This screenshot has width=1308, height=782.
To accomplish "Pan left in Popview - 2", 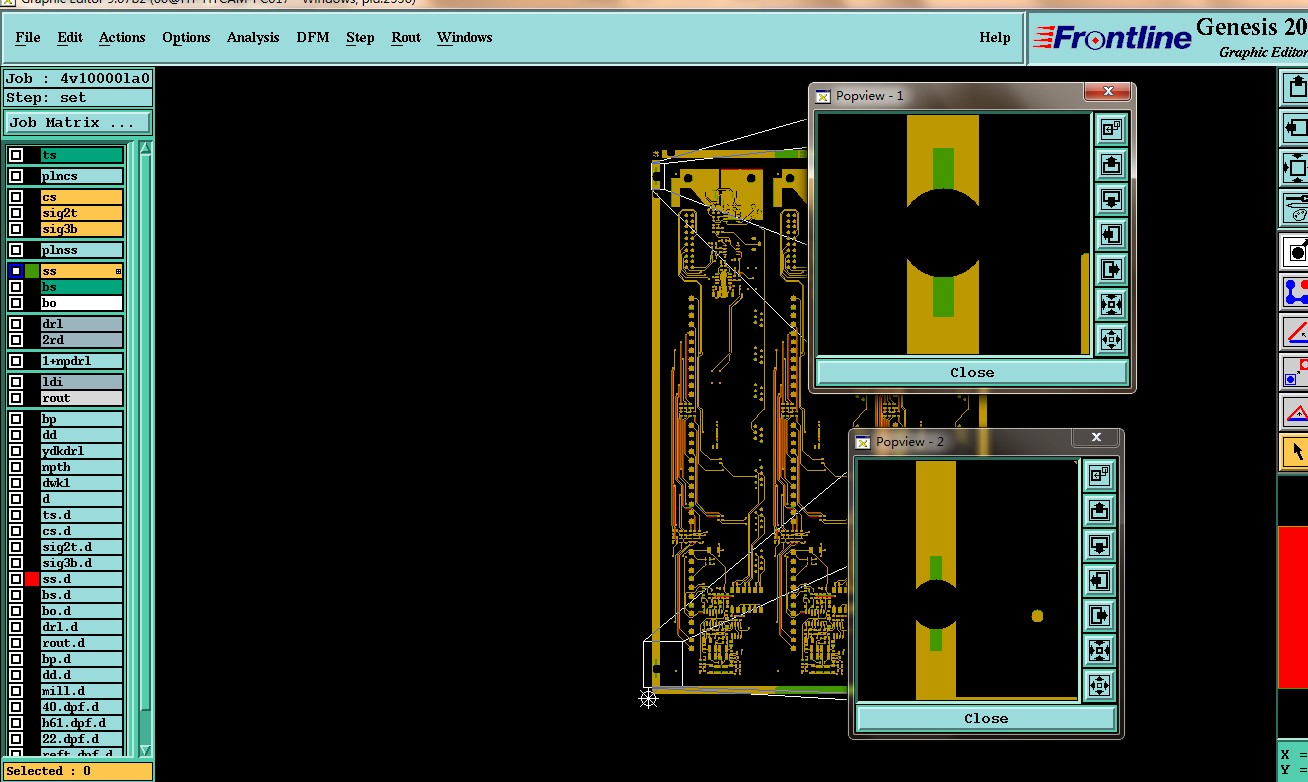I will [x=1099, y=580].
